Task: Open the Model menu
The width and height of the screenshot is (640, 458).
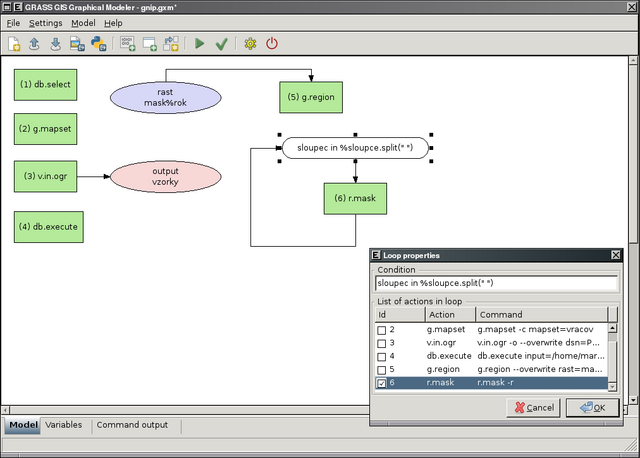Action: point(83,22)
